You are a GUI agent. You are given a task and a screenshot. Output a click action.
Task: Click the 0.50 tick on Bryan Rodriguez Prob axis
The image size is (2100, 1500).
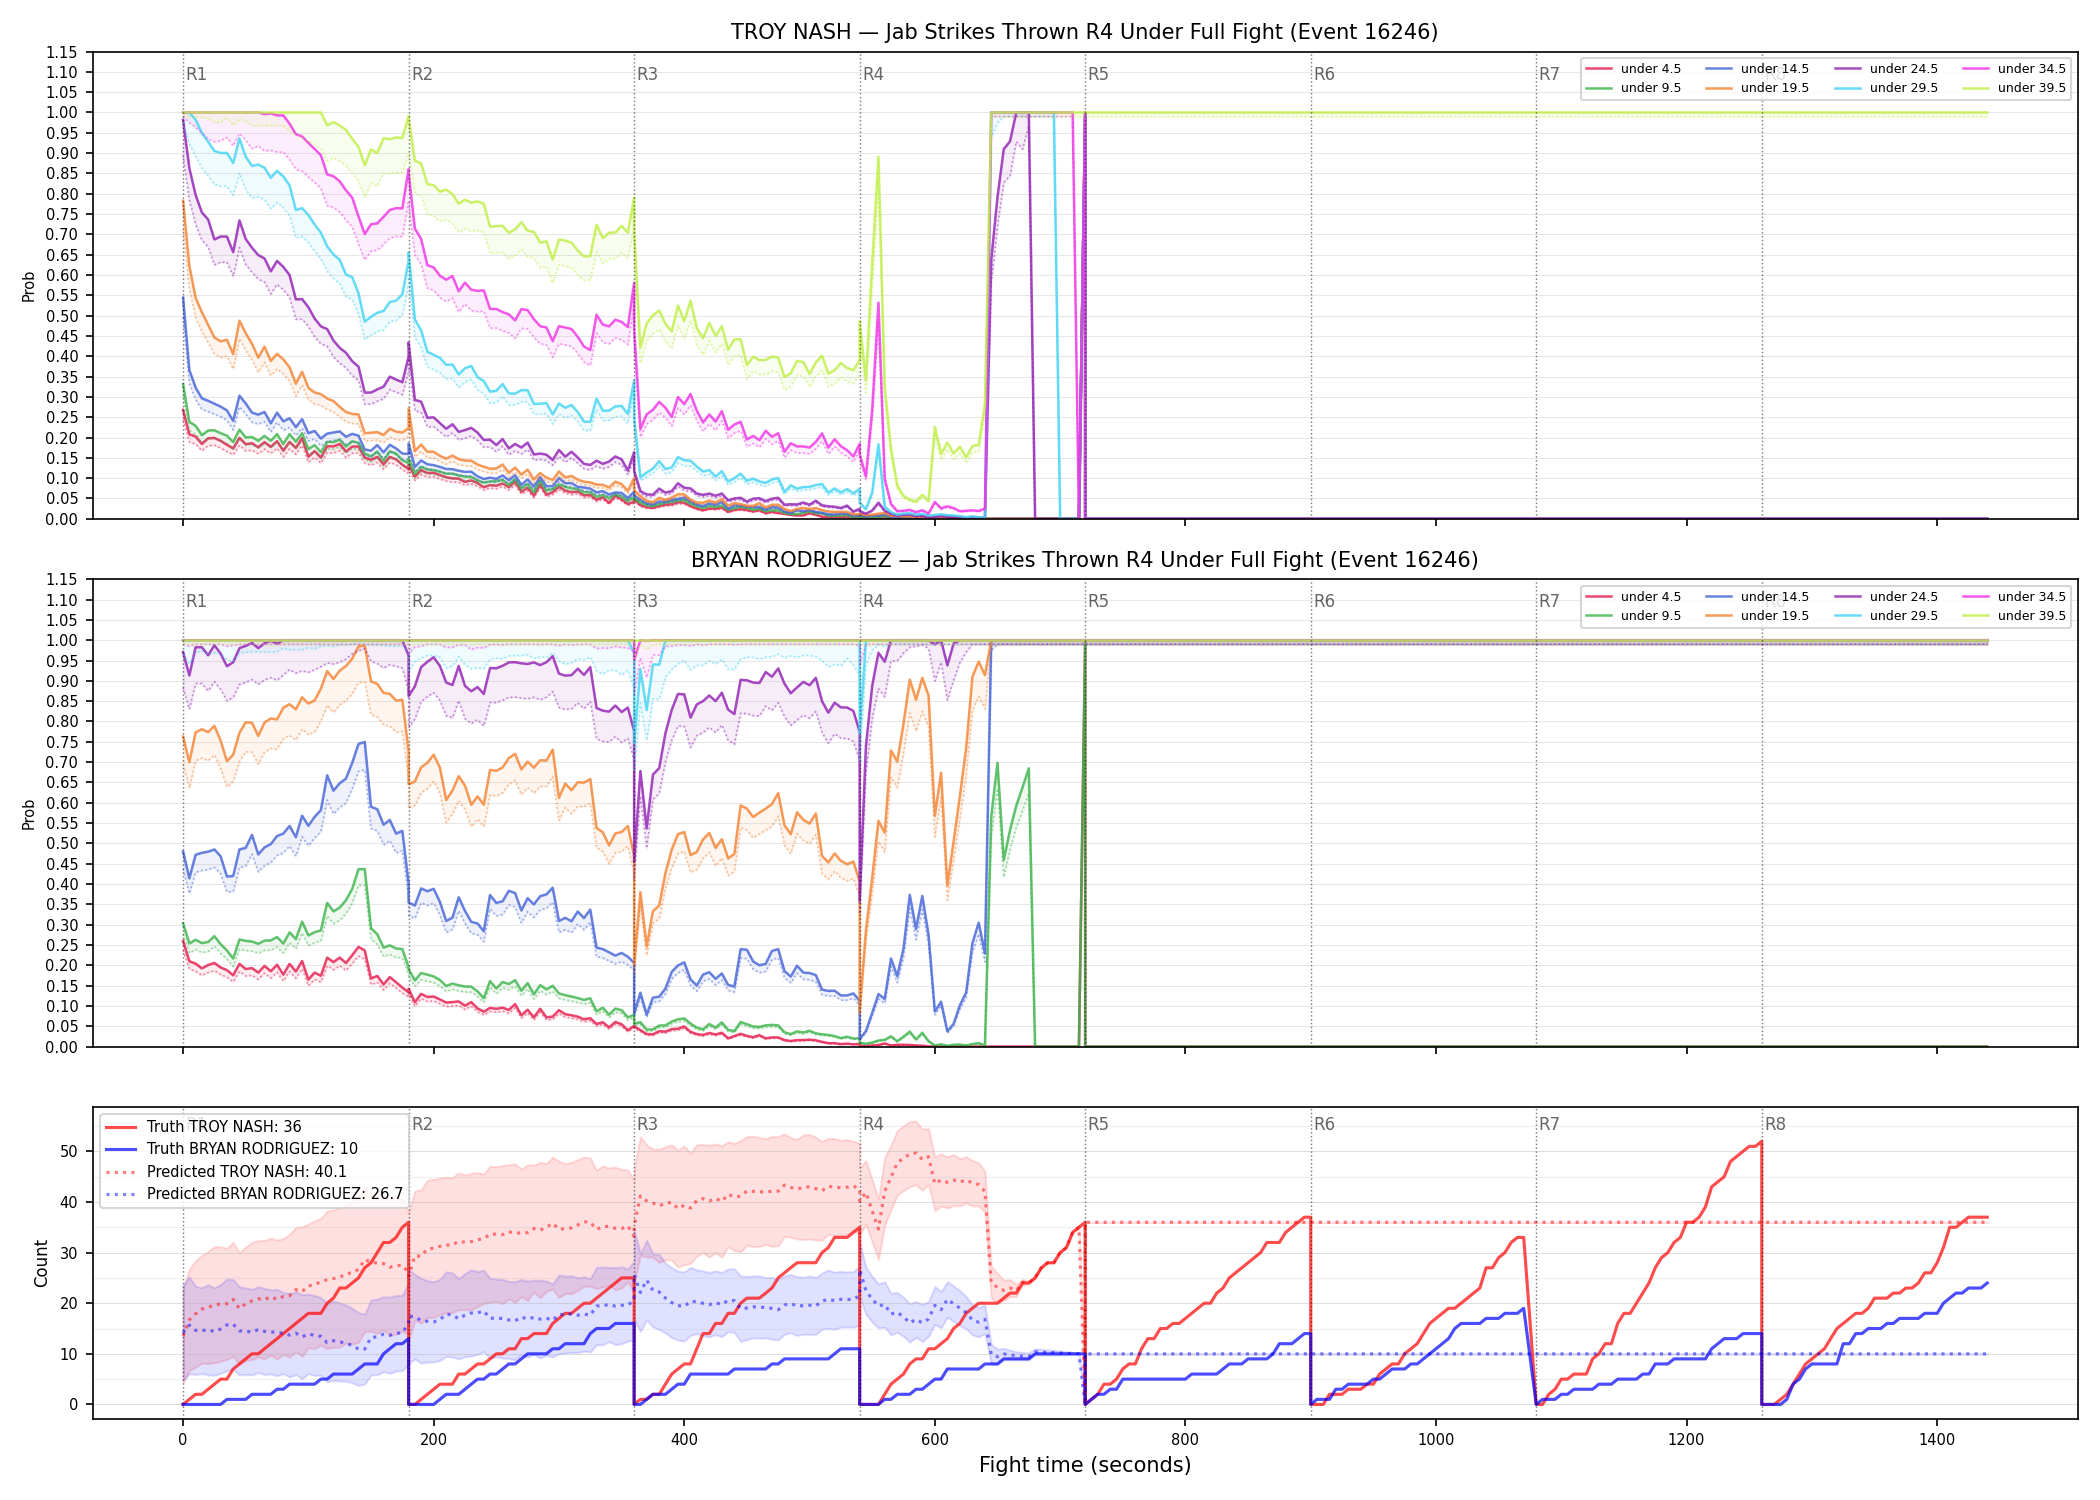tap(62, 844)
